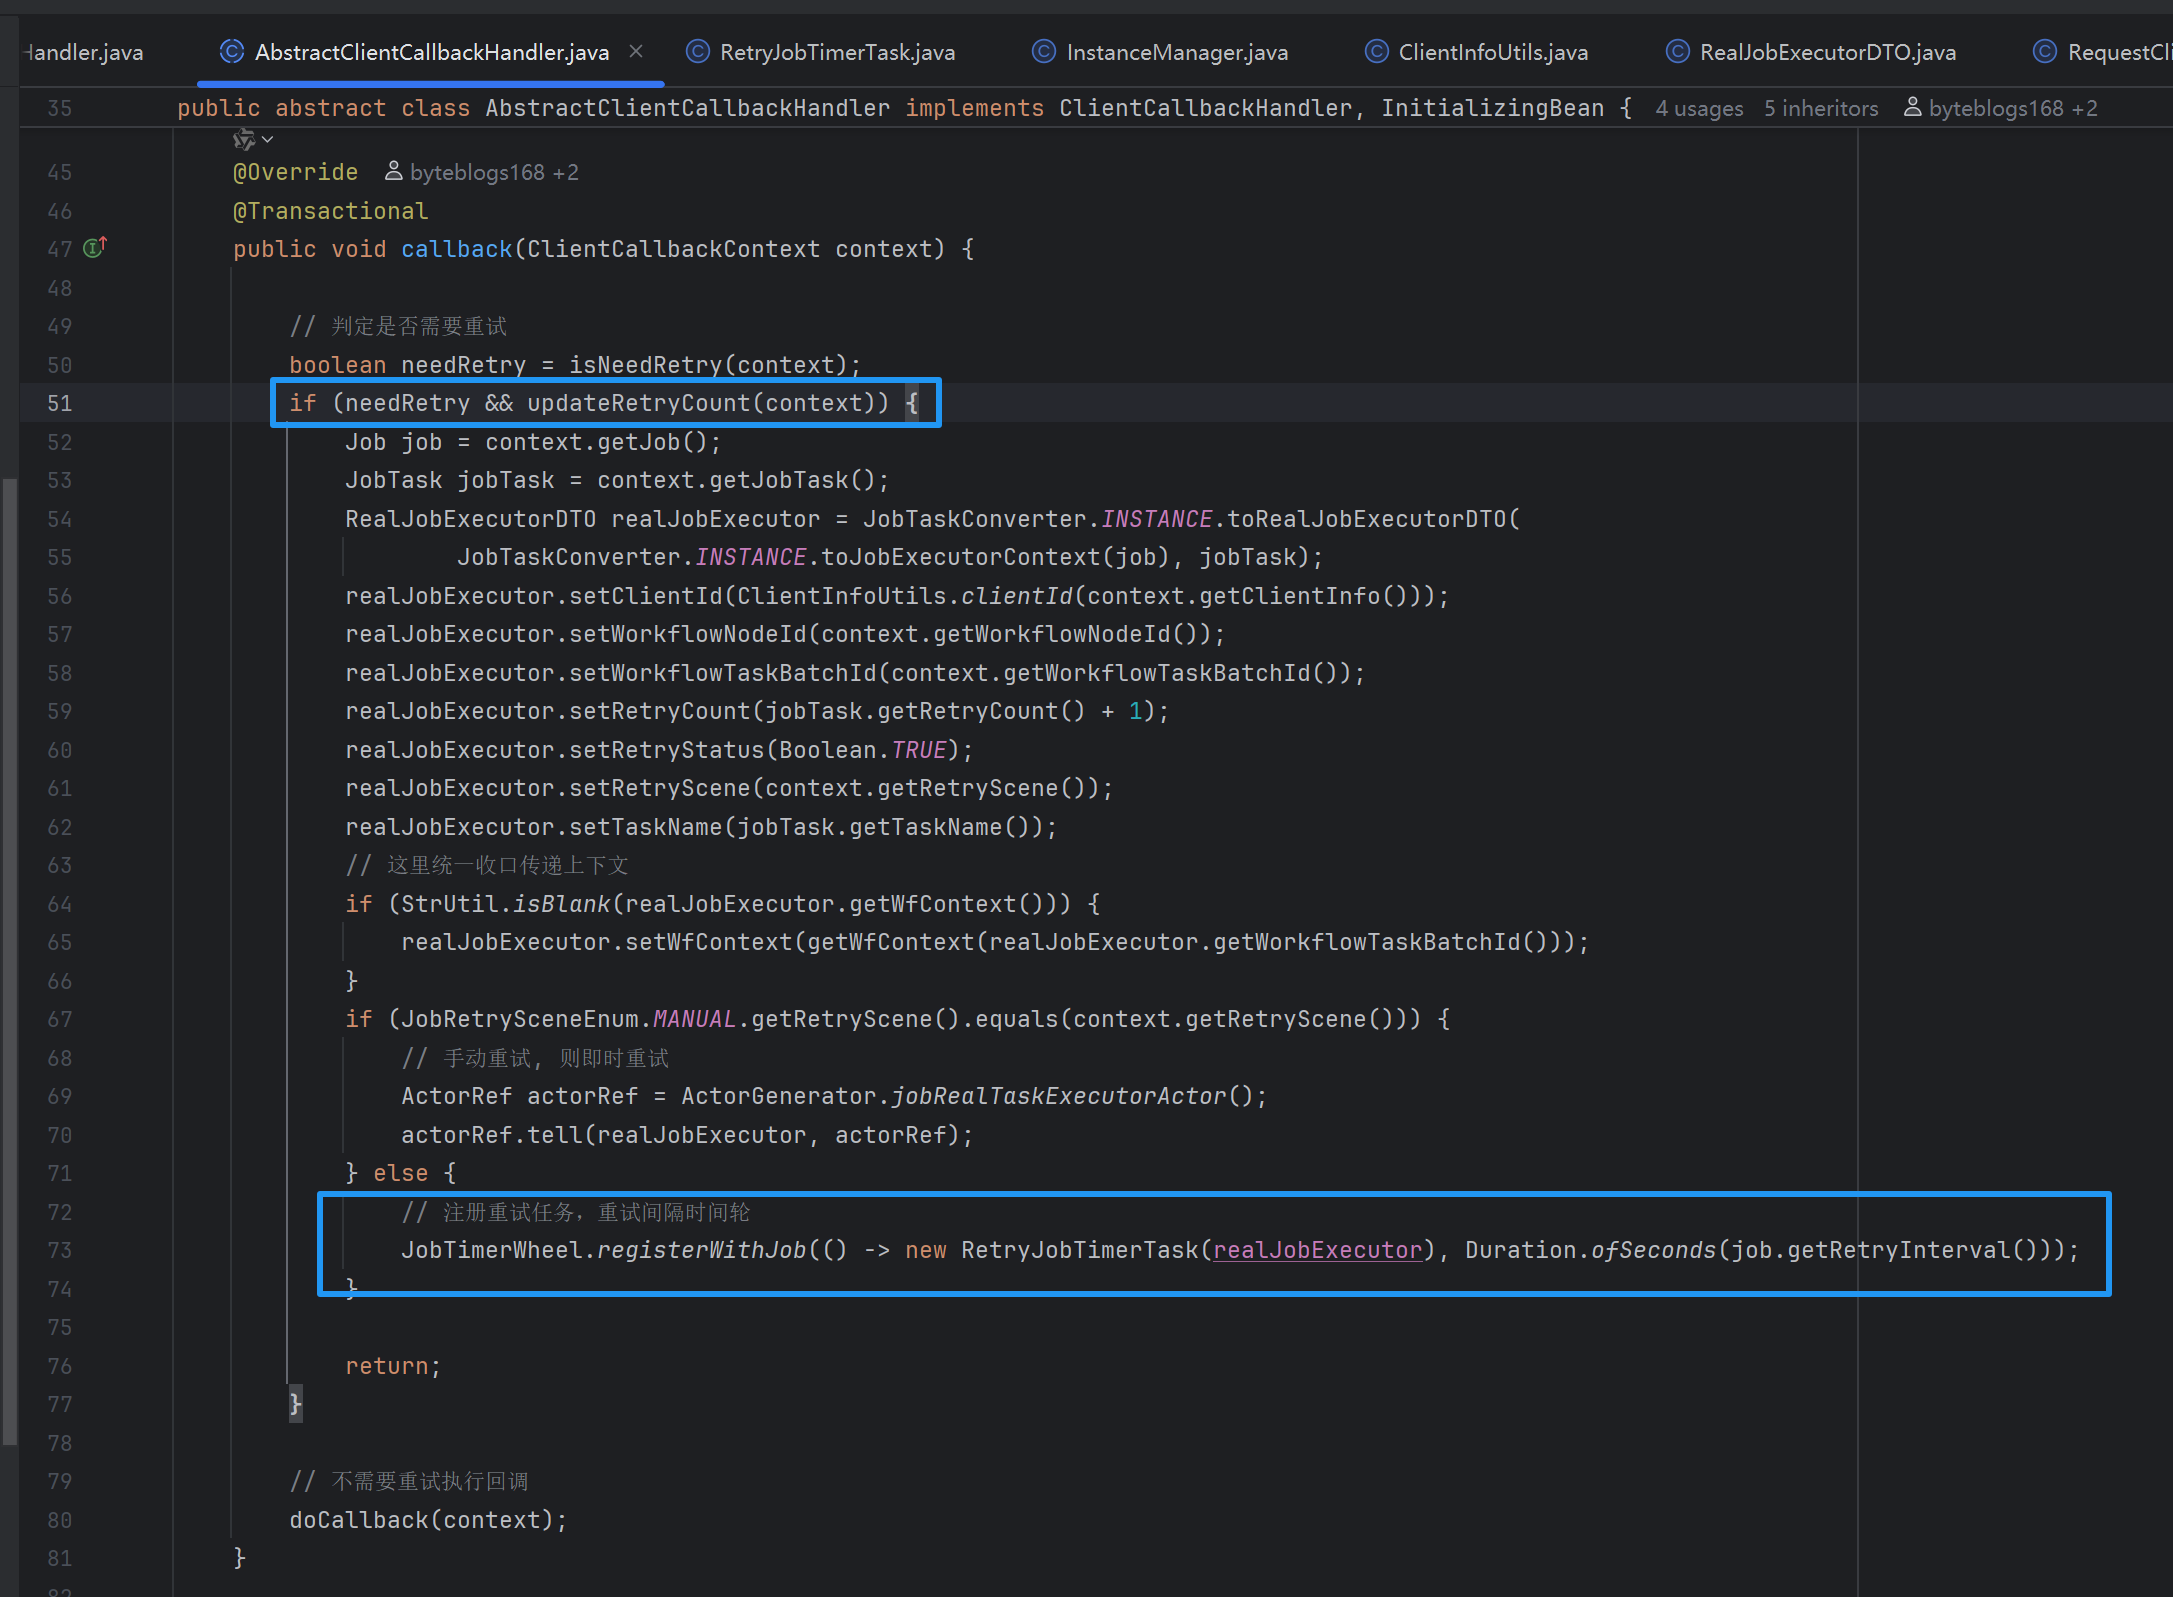Image resolution: width=2173 pixels, height=1597 pixels.
Task: Click the closing brace on line 77
Action: [x=295, y=1404]
